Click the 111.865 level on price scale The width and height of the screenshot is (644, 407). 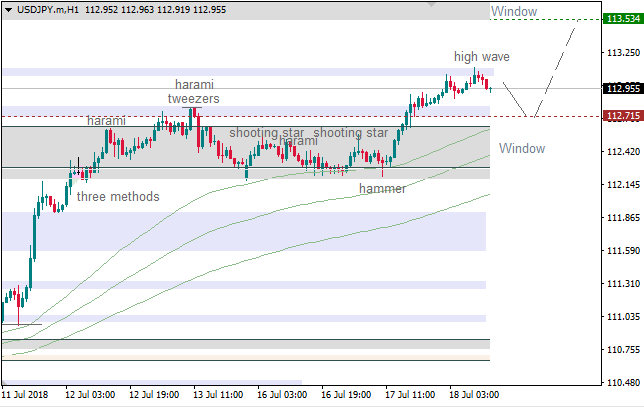click(x=622, y=218)
